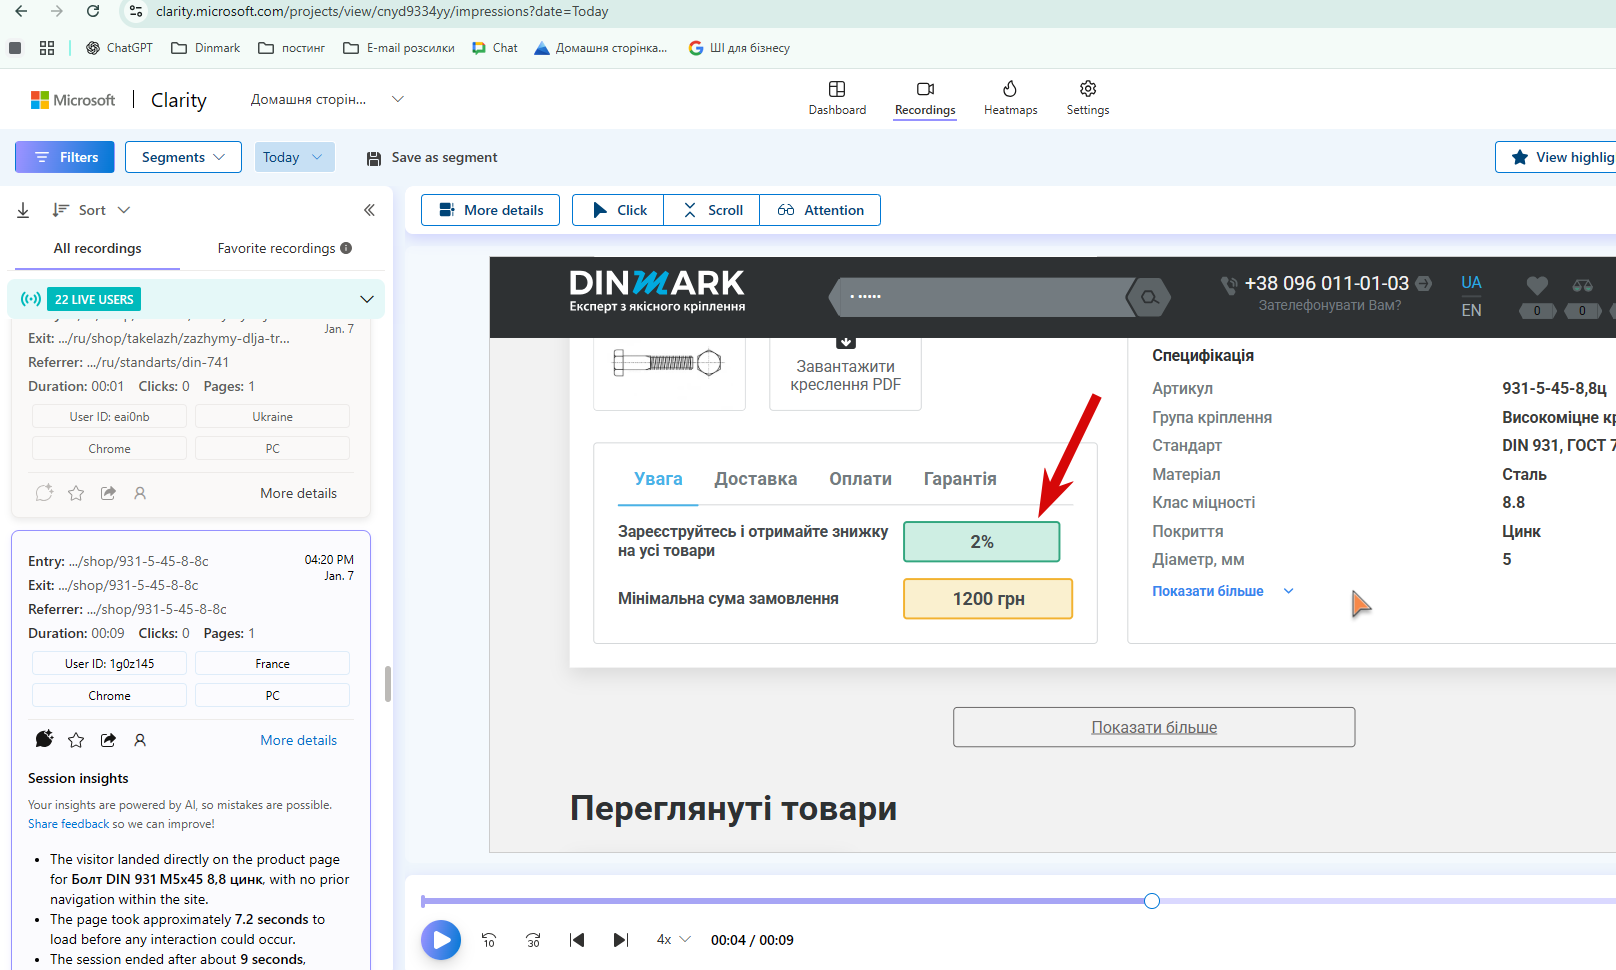This screenshot has width=1616, height=970.
Task: Click the France country chip
Action: tap(272, 664)
